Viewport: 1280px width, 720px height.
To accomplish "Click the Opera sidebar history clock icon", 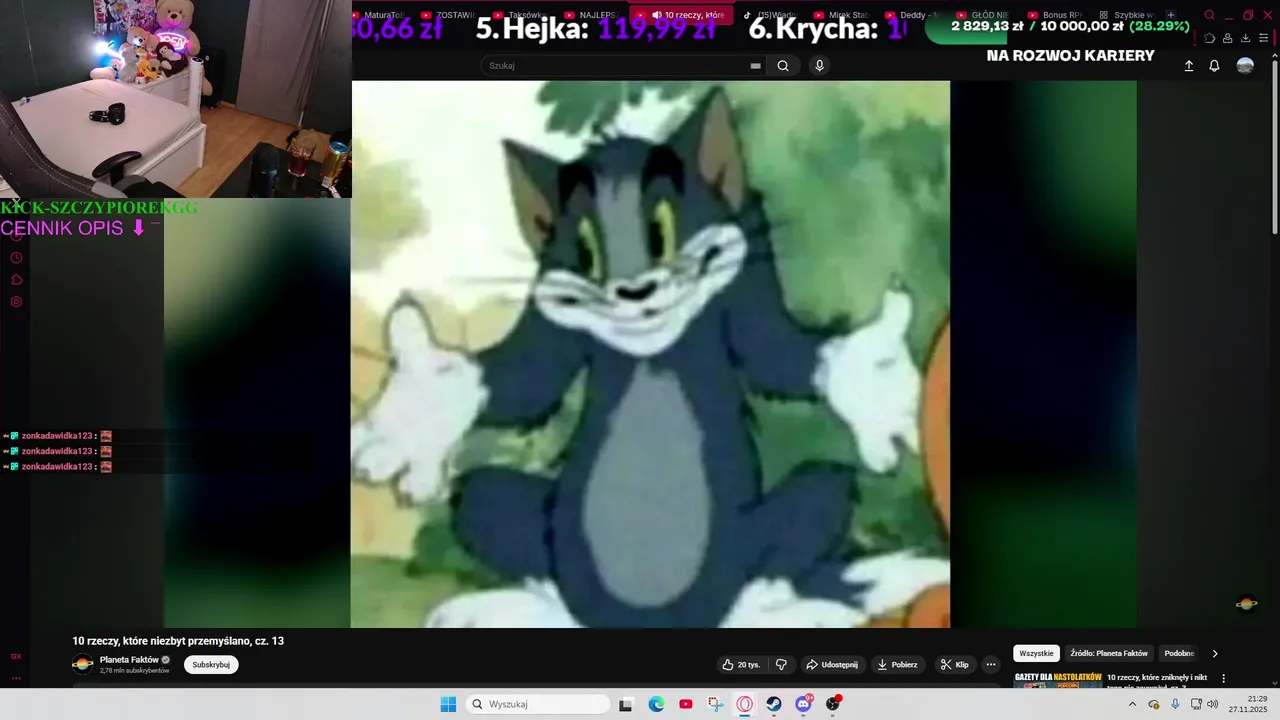I will point(16,258).
